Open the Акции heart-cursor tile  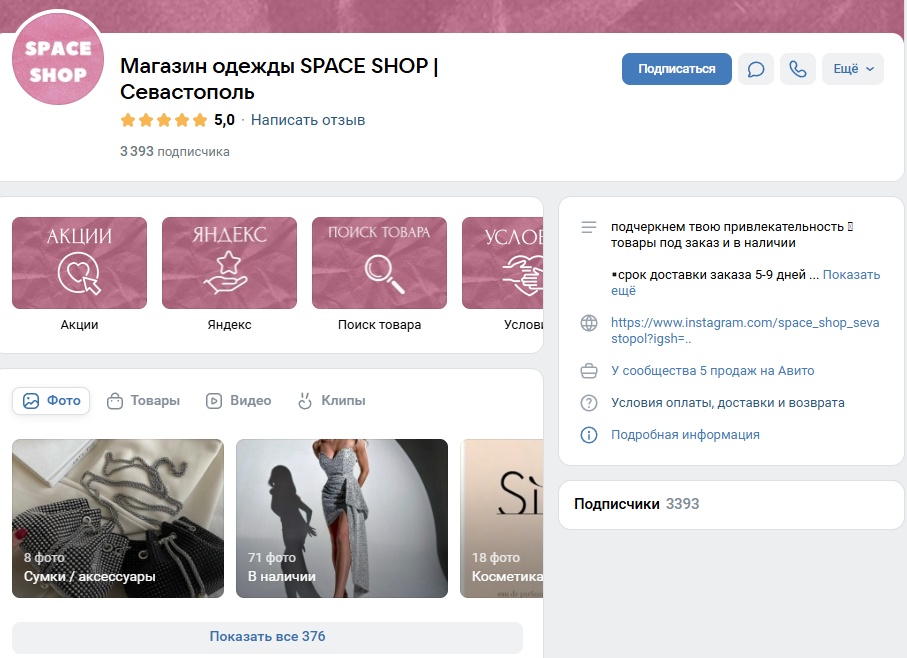tap(79, 263)
